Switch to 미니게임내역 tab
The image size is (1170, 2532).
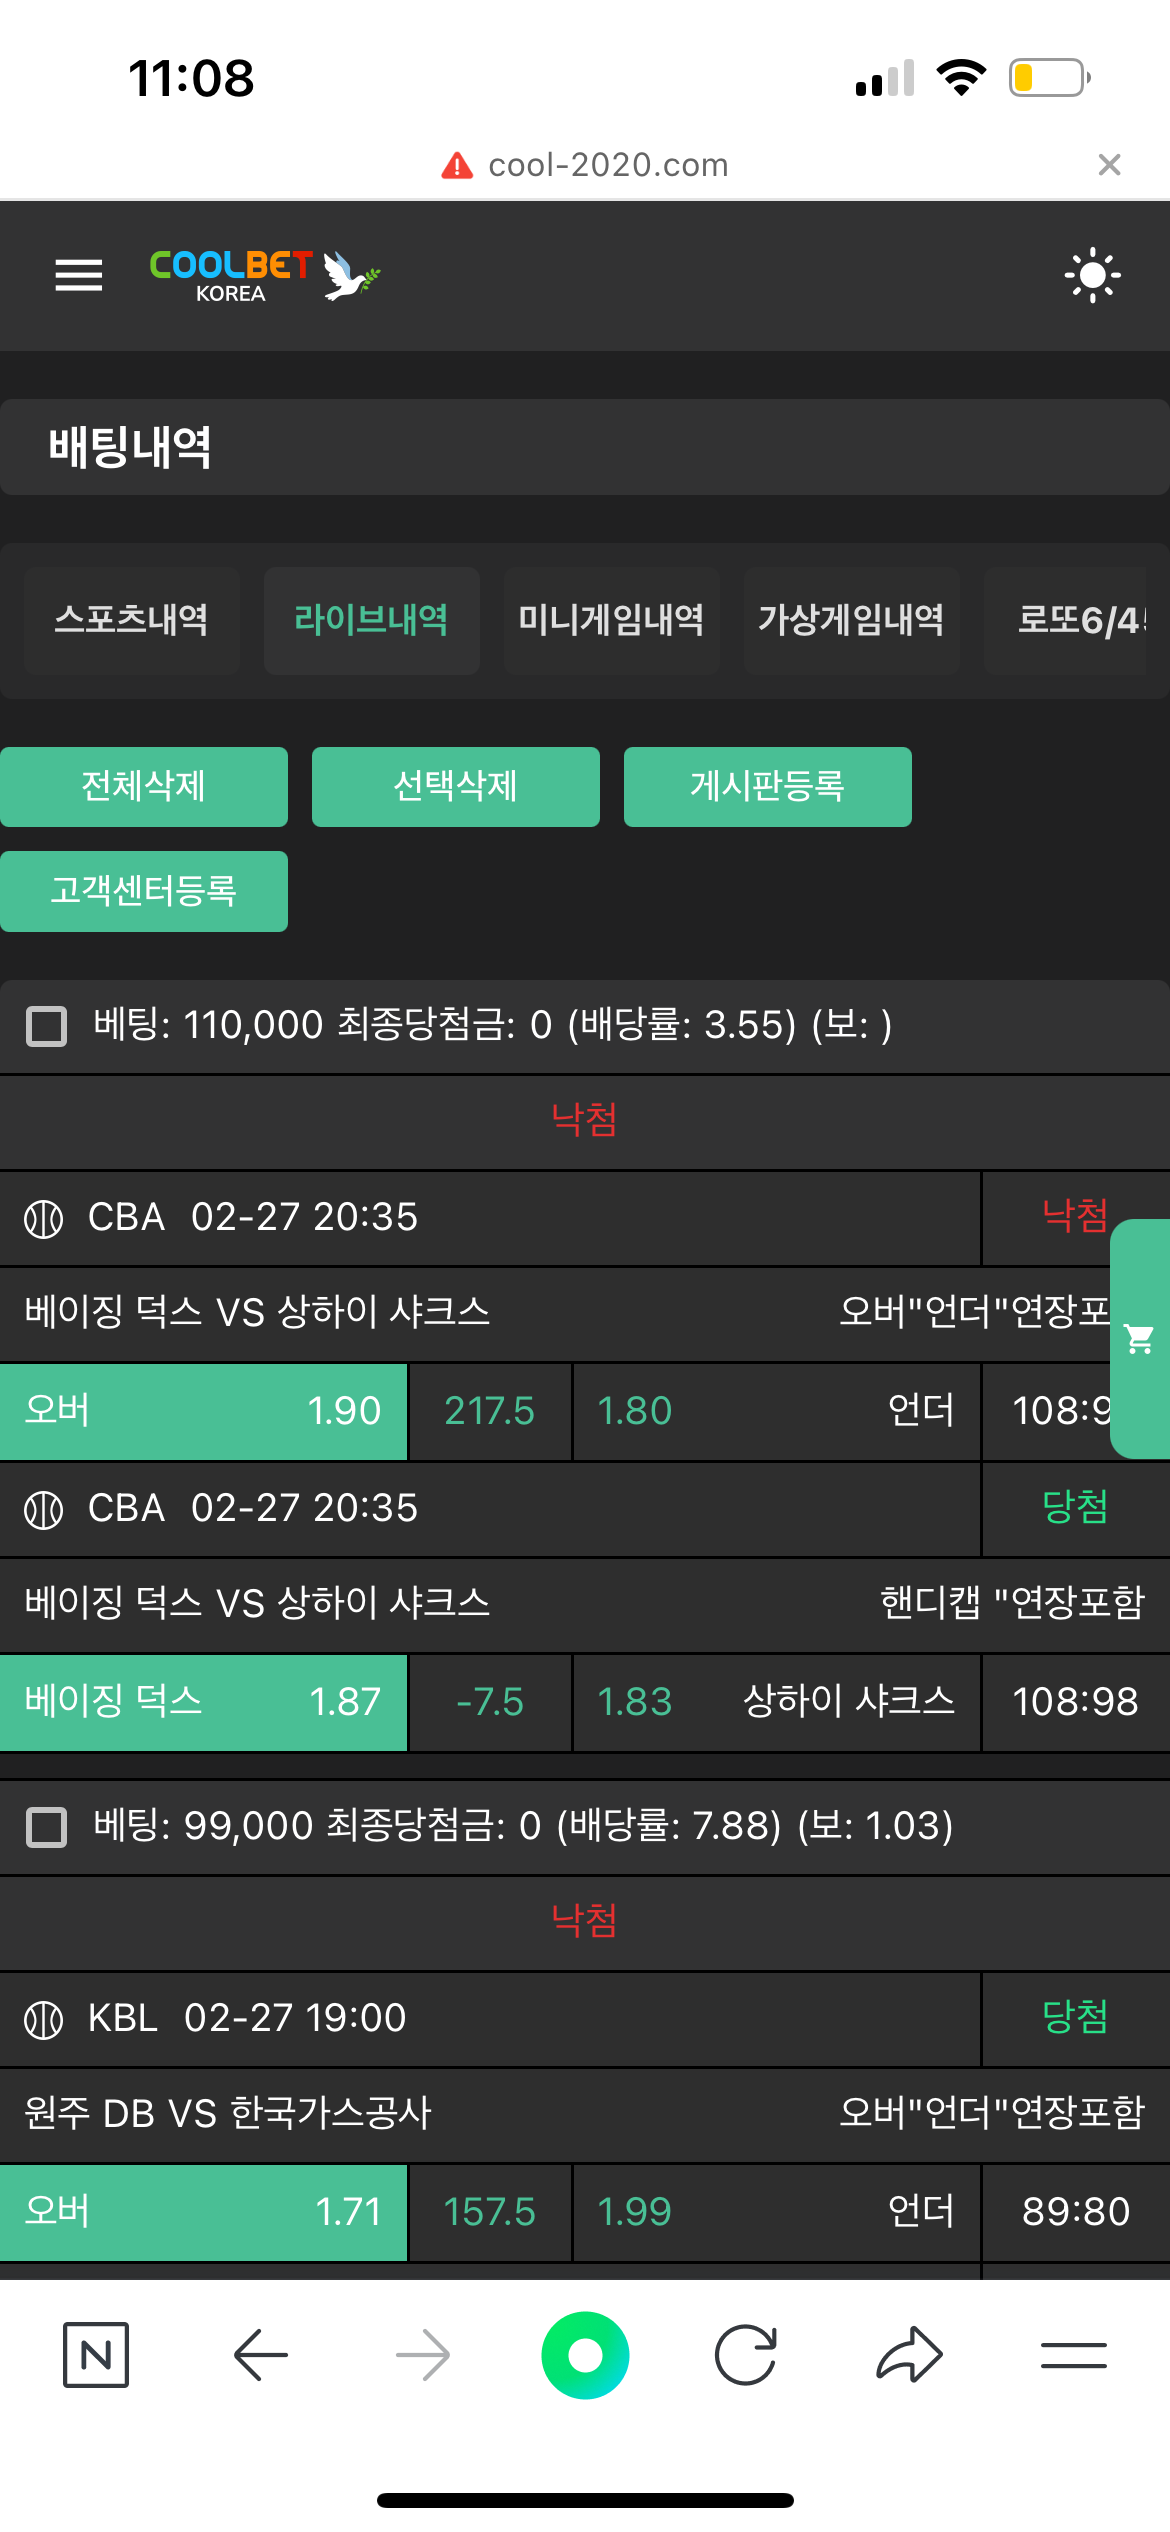pyautogui.click(x=611, y=620)
